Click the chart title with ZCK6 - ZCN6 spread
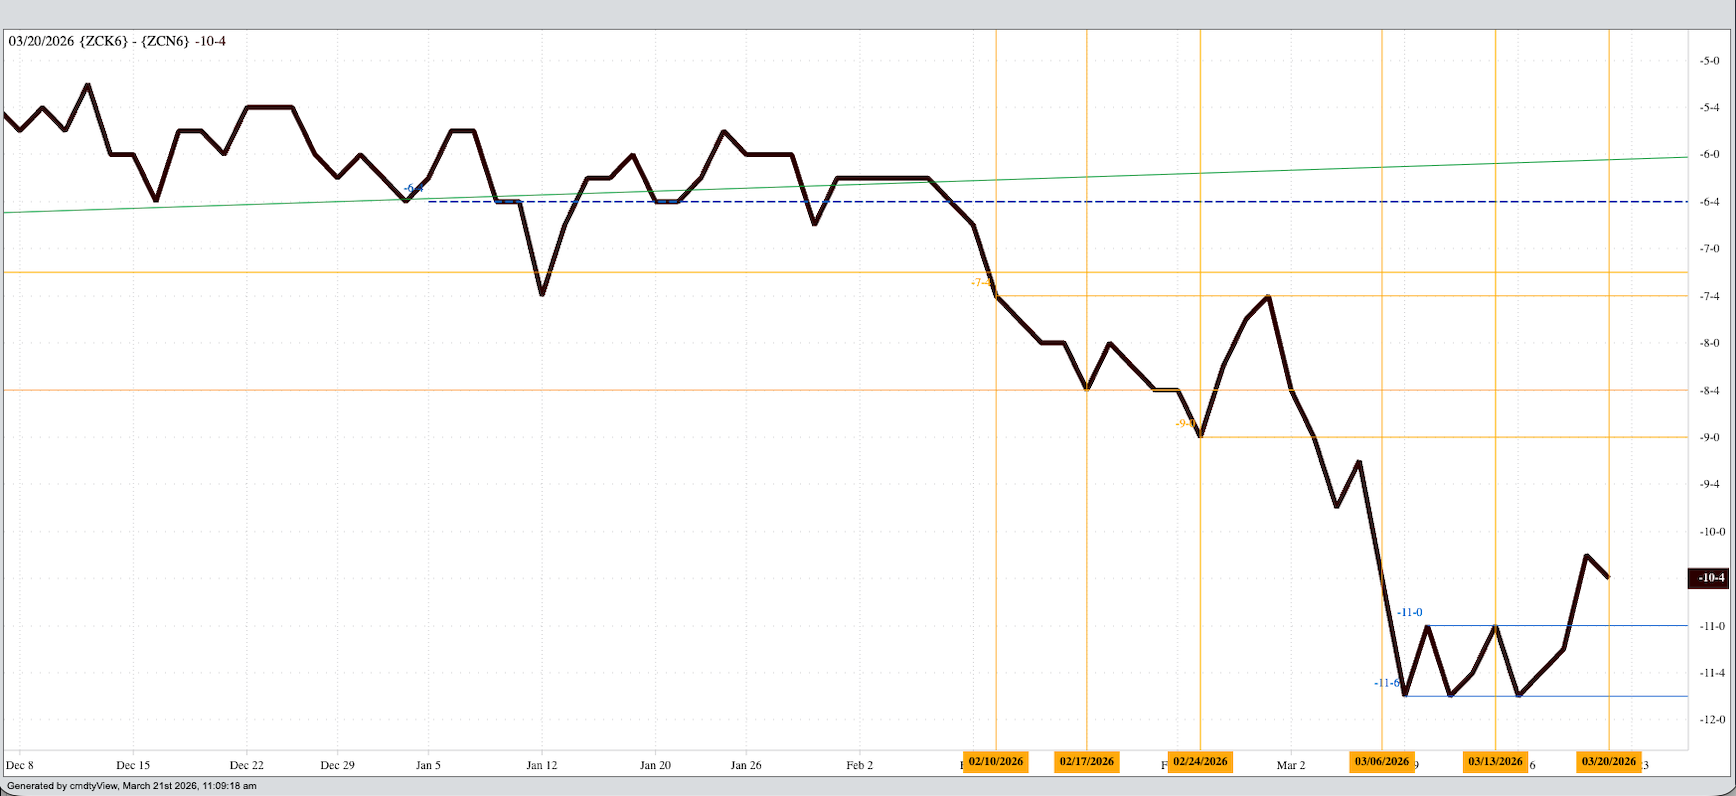This screenshot has width=1736, height=796. coord(117,41)
